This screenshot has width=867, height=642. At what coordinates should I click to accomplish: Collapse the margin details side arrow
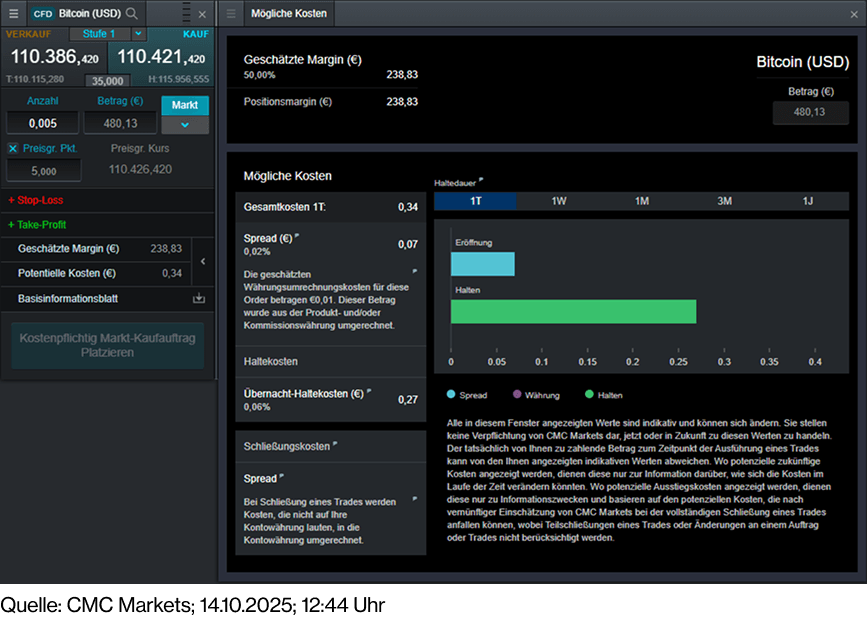pyautogui.click(x=204, y=261)
